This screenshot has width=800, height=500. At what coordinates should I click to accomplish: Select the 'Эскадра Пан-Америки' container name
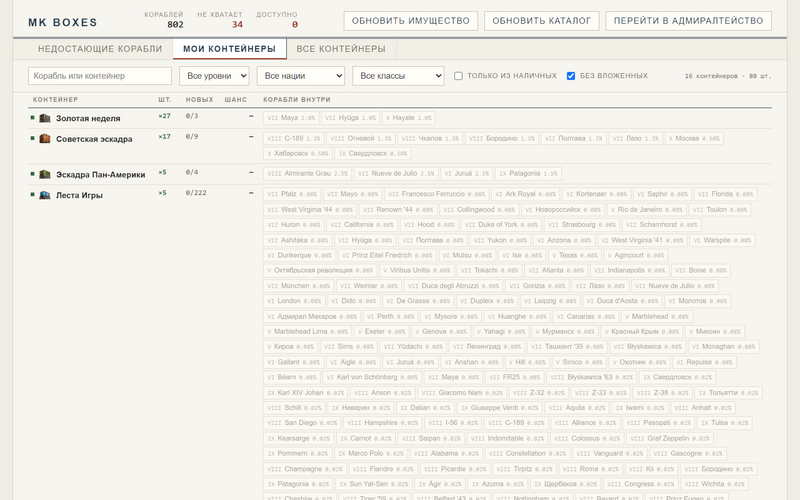coord(101,174)
